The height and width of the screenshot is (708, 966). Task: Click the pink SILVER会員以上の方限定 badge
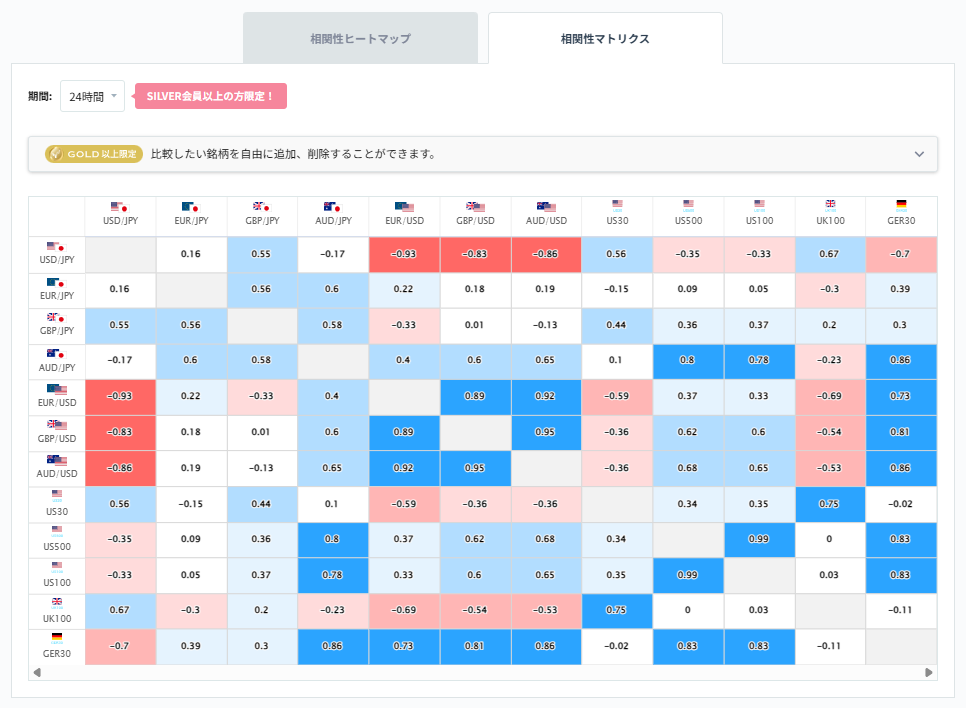point(210,96)
